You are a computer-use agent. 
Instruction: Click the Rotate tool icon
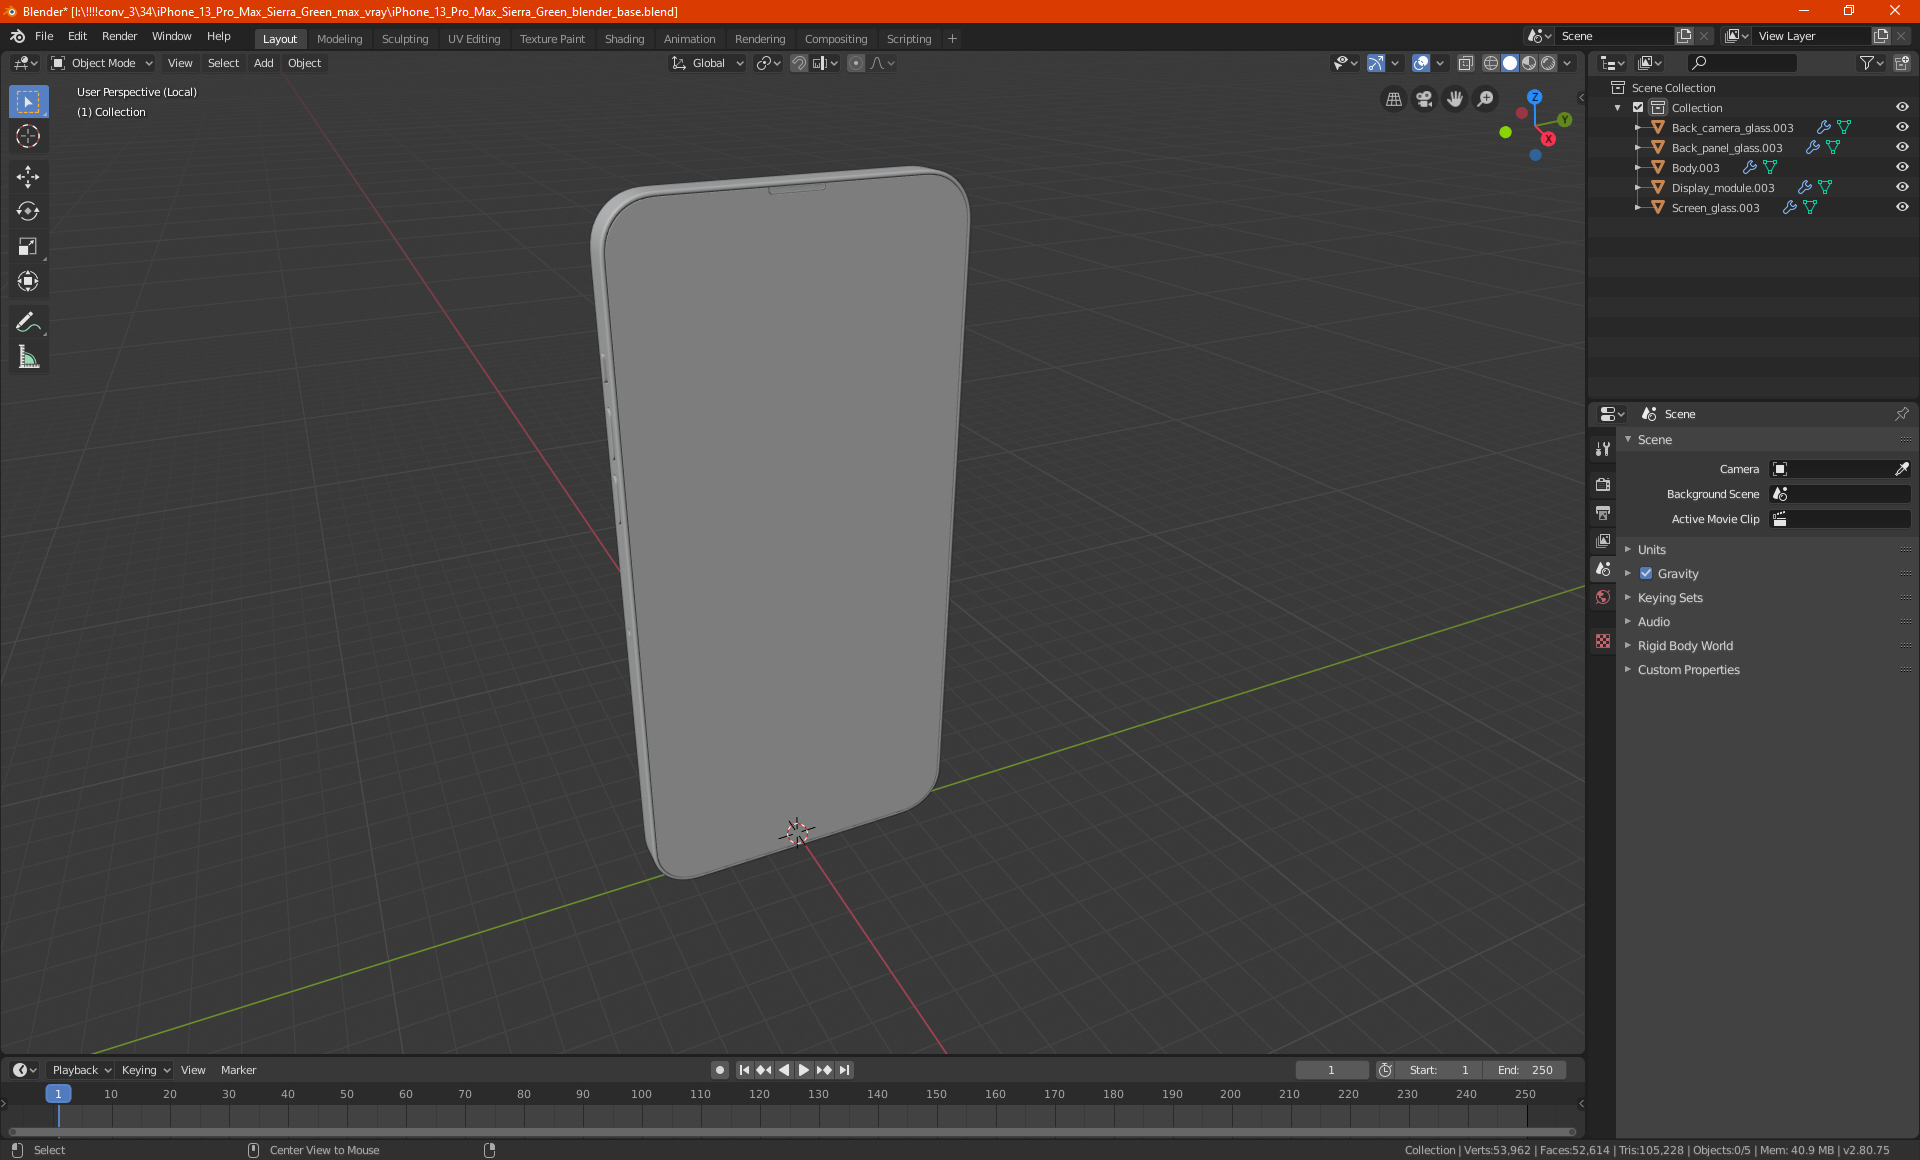[27, 210]
